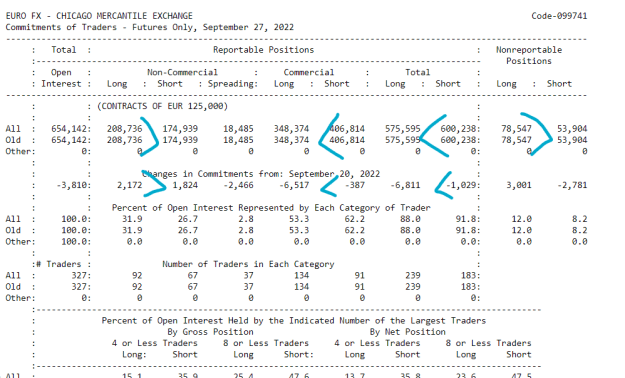The image size is (625, 378).
Task: Click the By Gross Position label
Action: (x=210, y=332)
